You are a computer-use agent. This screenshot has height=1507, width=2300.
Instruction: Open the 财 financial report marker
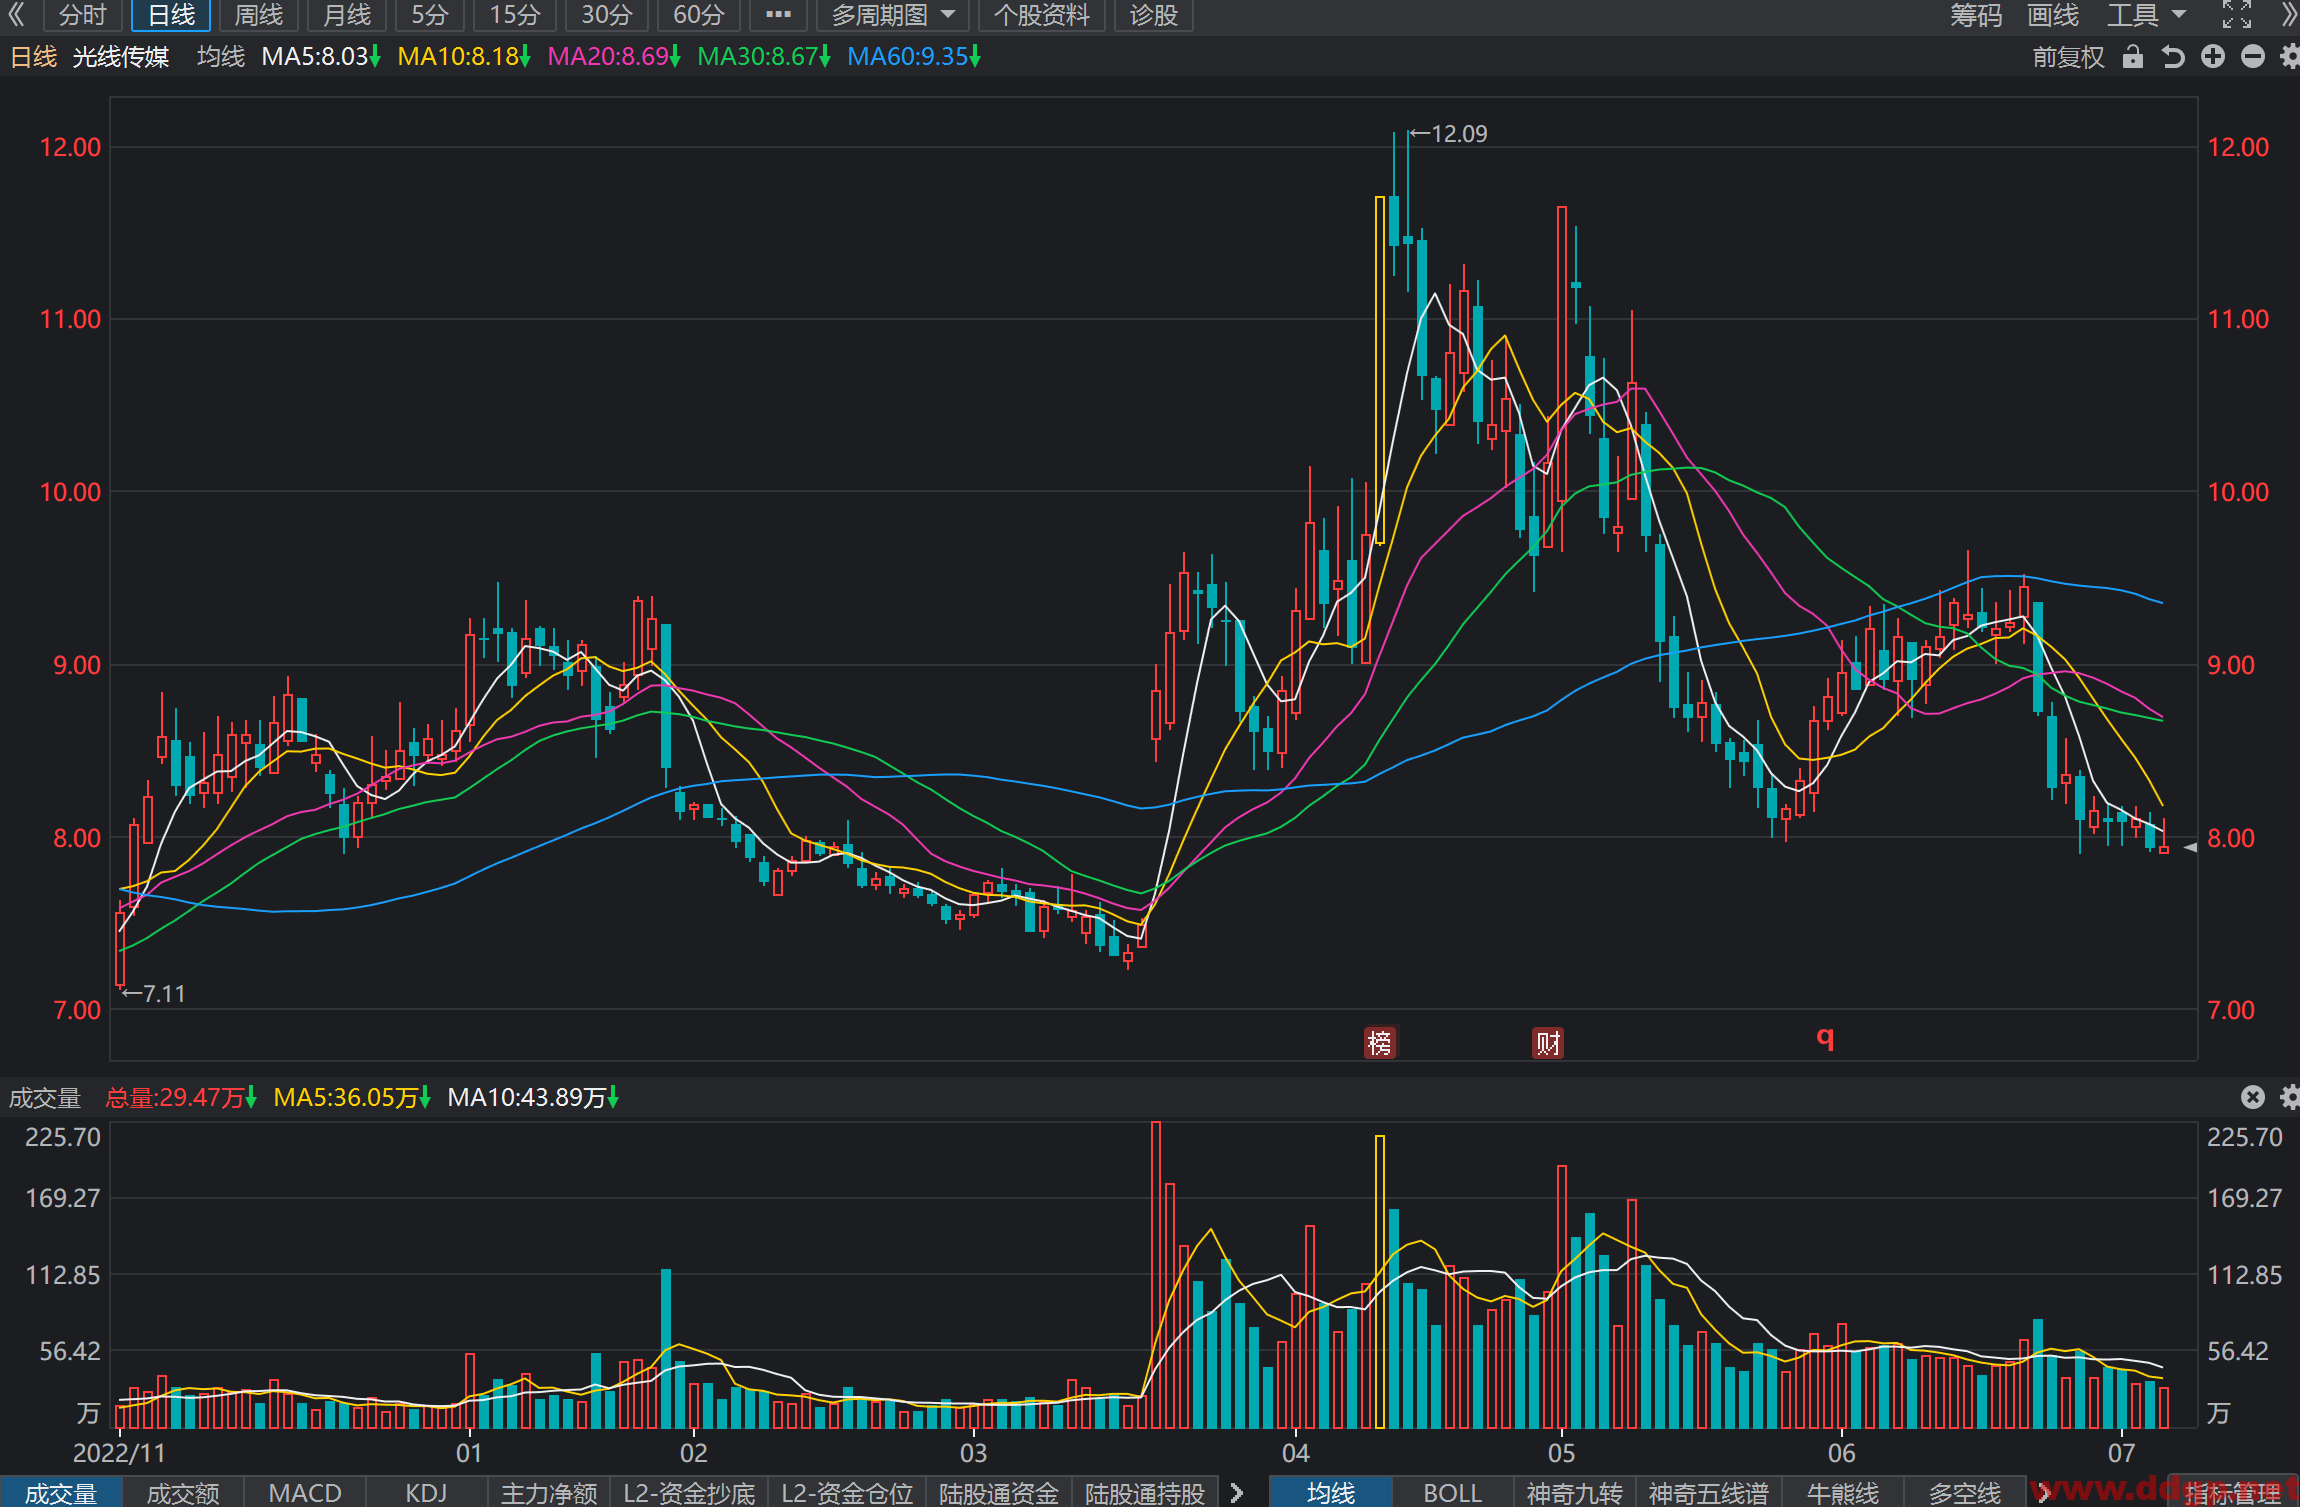point(1548,1043)
